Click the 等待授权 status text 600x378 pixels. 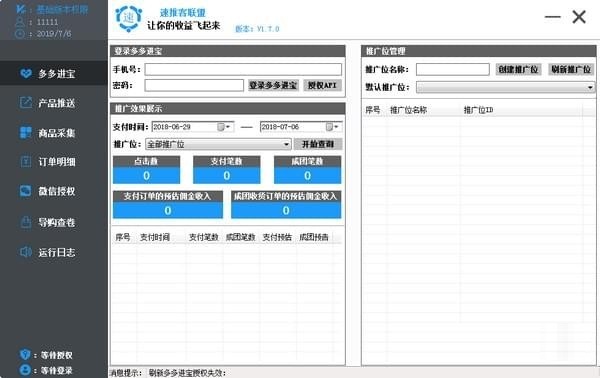[57, 355]
